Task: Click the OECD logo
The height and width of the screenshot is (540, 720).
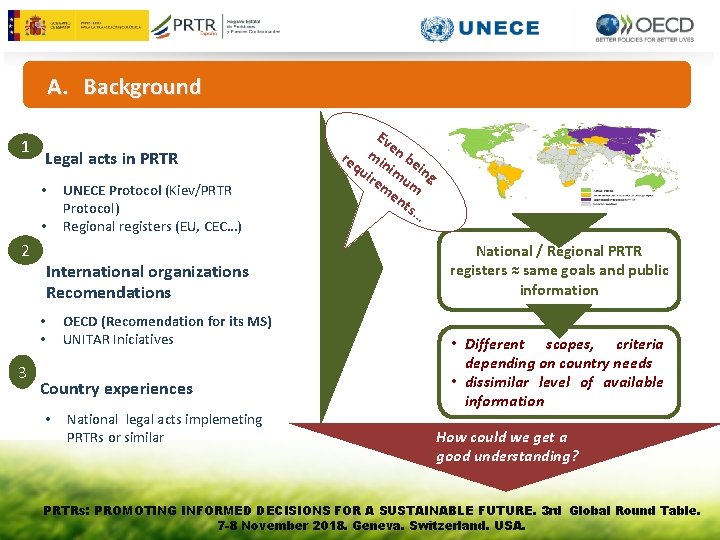Action: (x=645, y=28)
